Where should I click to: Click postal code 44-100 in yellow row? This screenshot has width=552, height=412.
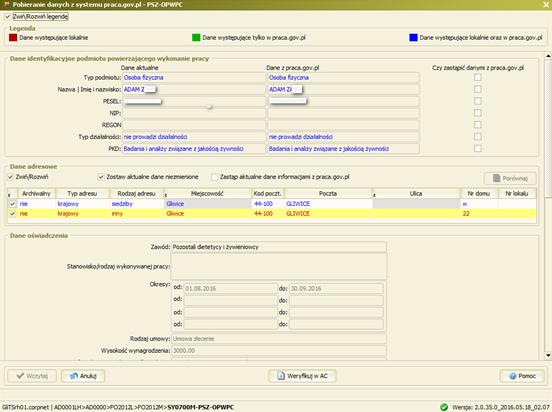pos(263,214)
